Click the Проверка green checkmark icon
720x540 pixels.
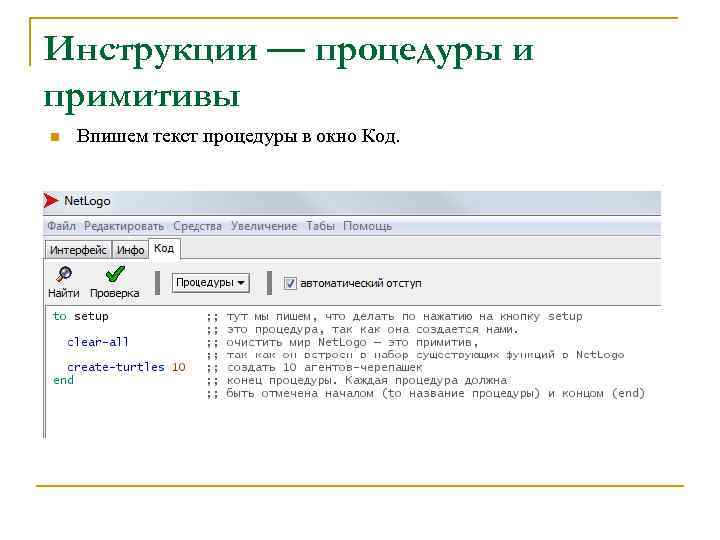pyautogui.click(x=115, y=274)
